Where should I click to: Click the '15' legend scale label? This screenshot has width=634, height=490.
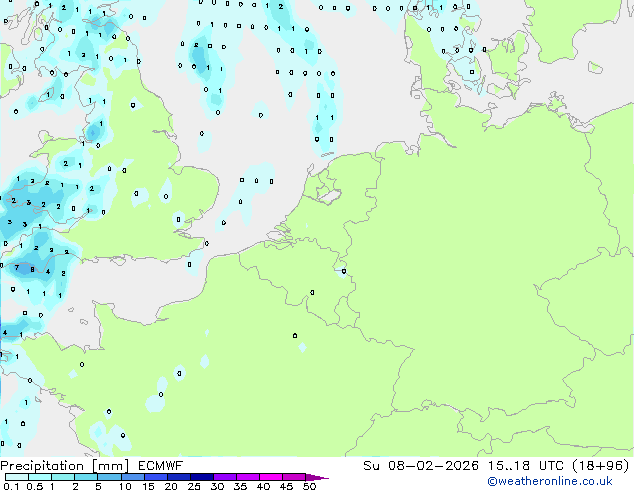(x=148, y=486)
